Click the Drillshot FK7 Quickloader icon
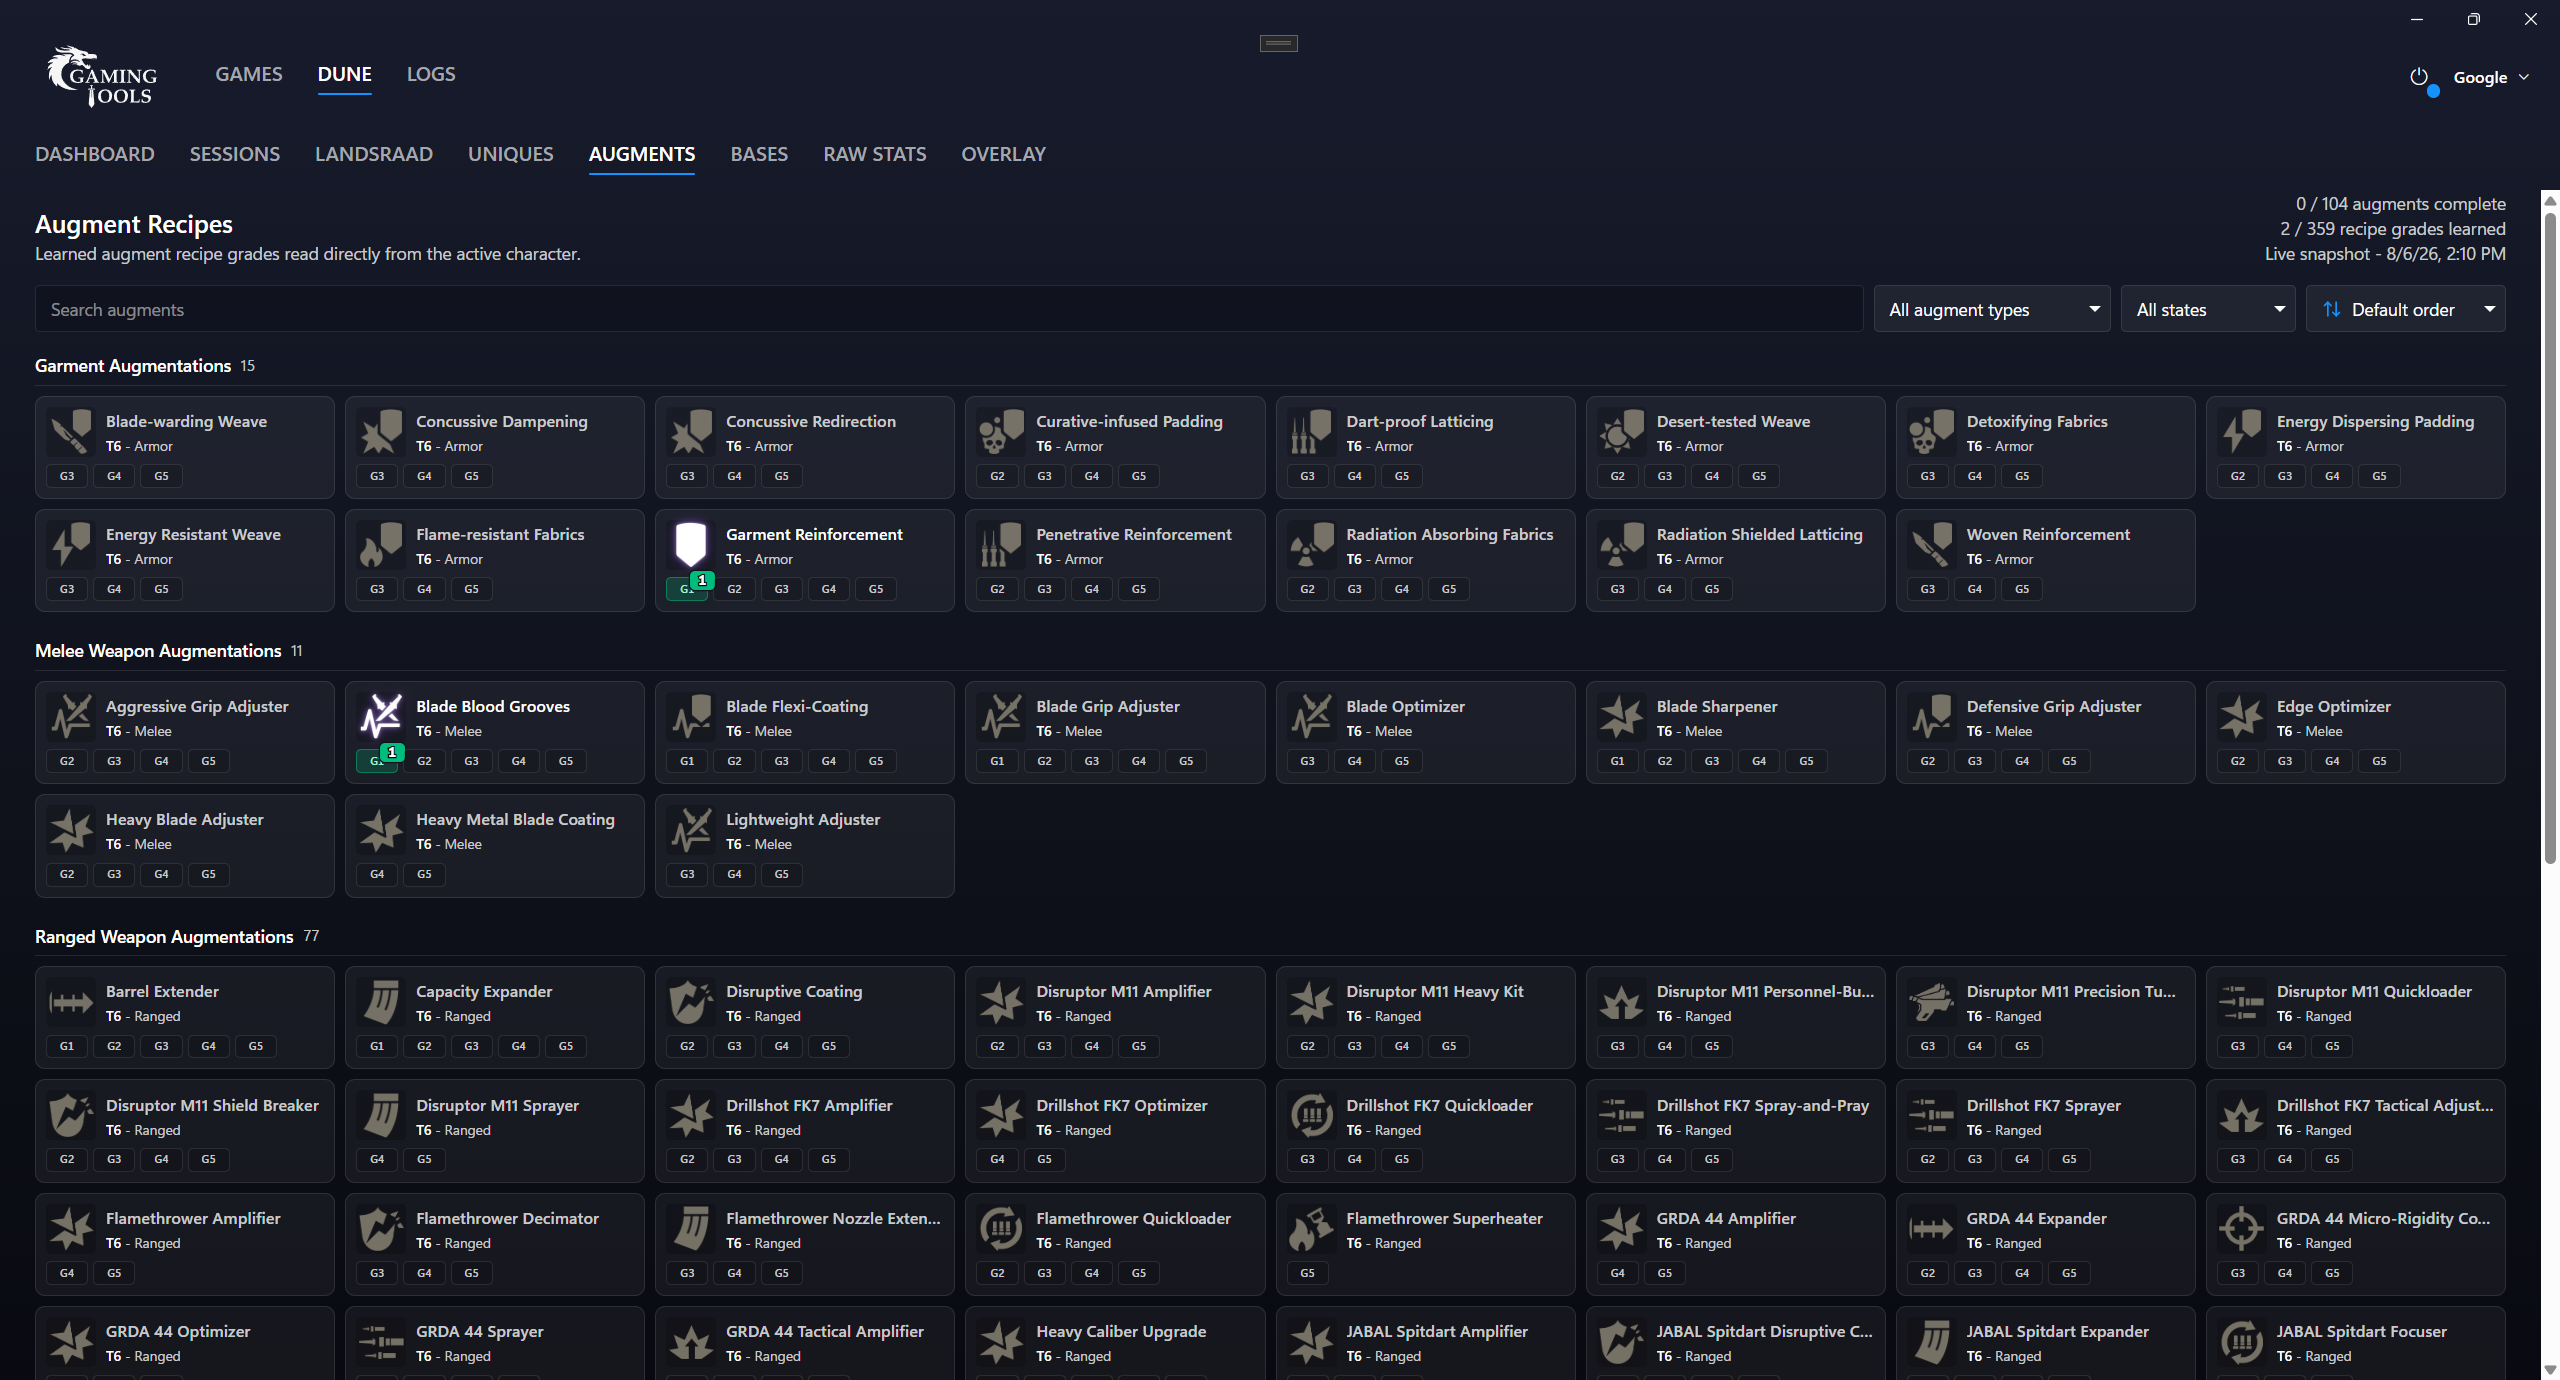The image size is (2560, 1380). [1311, 1117]
